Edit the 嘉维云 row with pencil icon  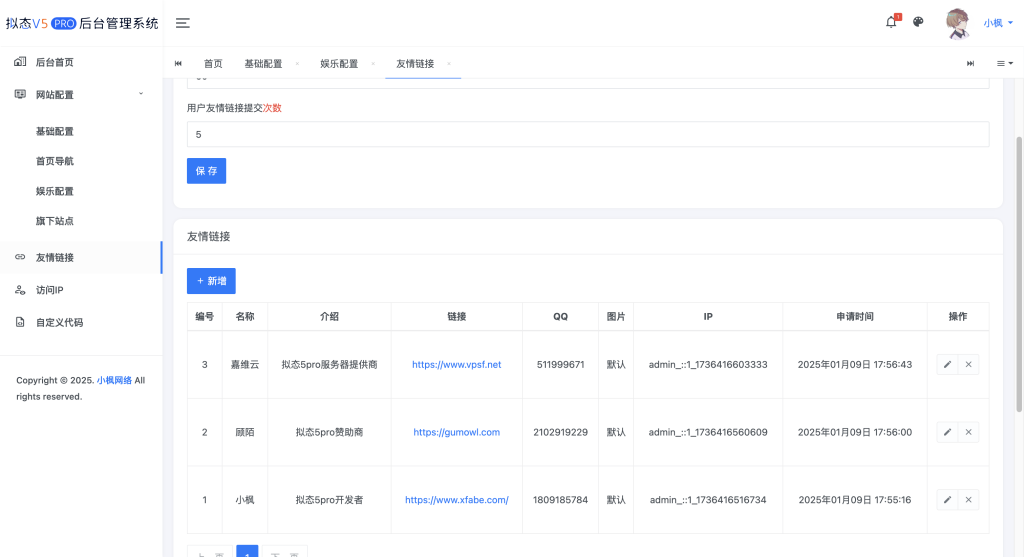[x=947, y=364]
